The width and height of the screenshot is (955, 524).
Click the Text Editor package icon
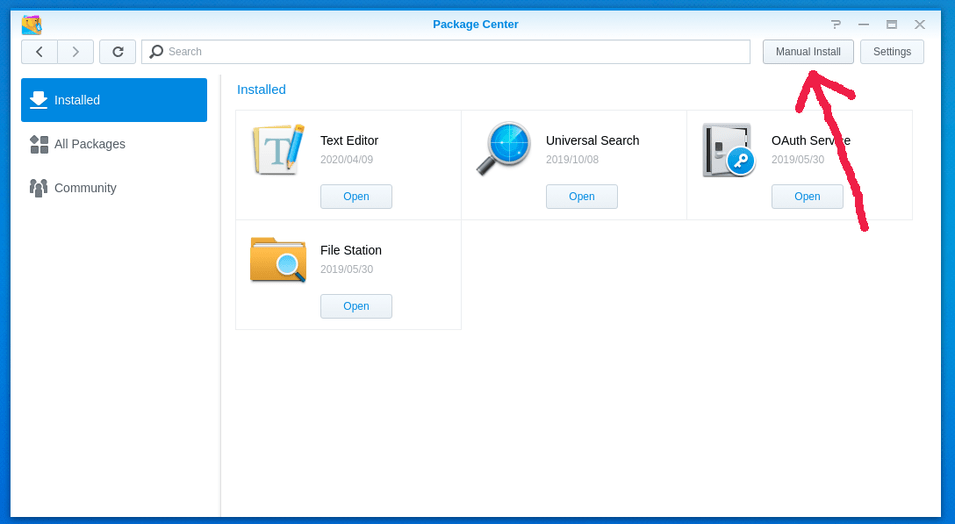pos(278,150)
